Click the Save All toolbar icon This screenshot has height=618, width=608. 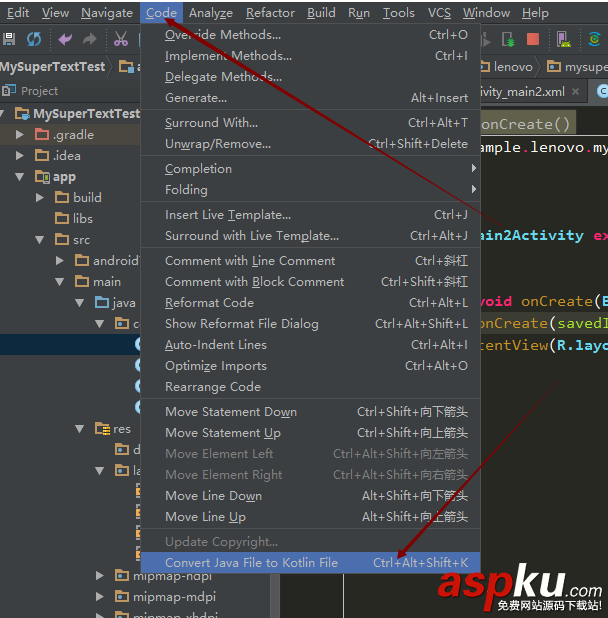(x=9, y=39)
